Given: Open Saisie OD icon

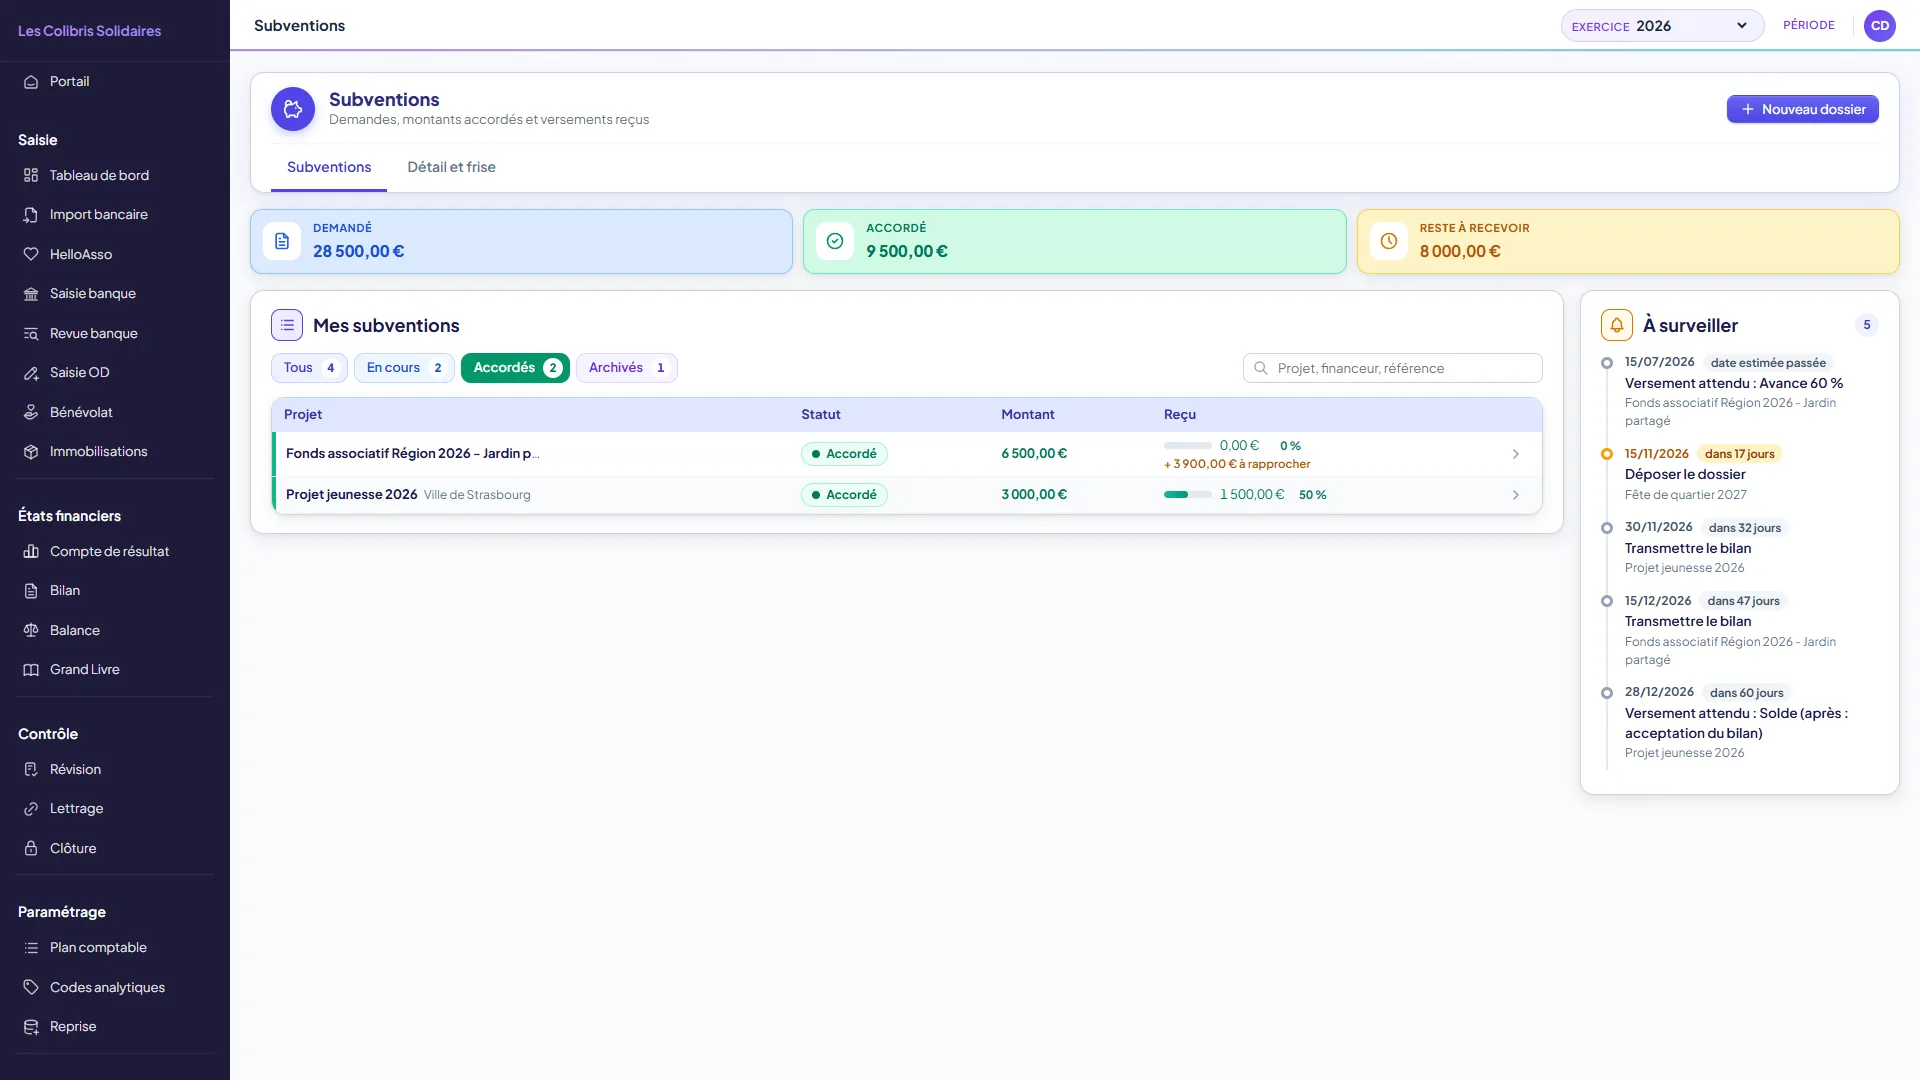Looking at the screenshot, I should click(31, 373).
